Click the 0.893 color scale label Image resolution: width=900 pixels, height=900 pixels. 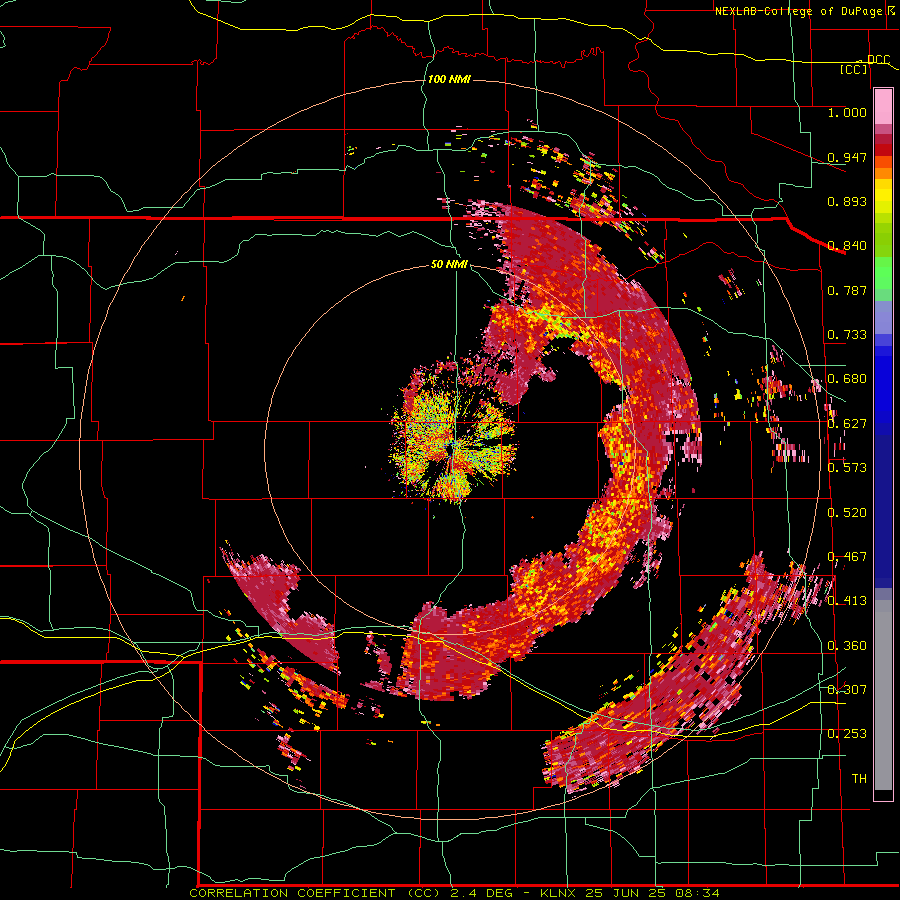coord(847,201)
